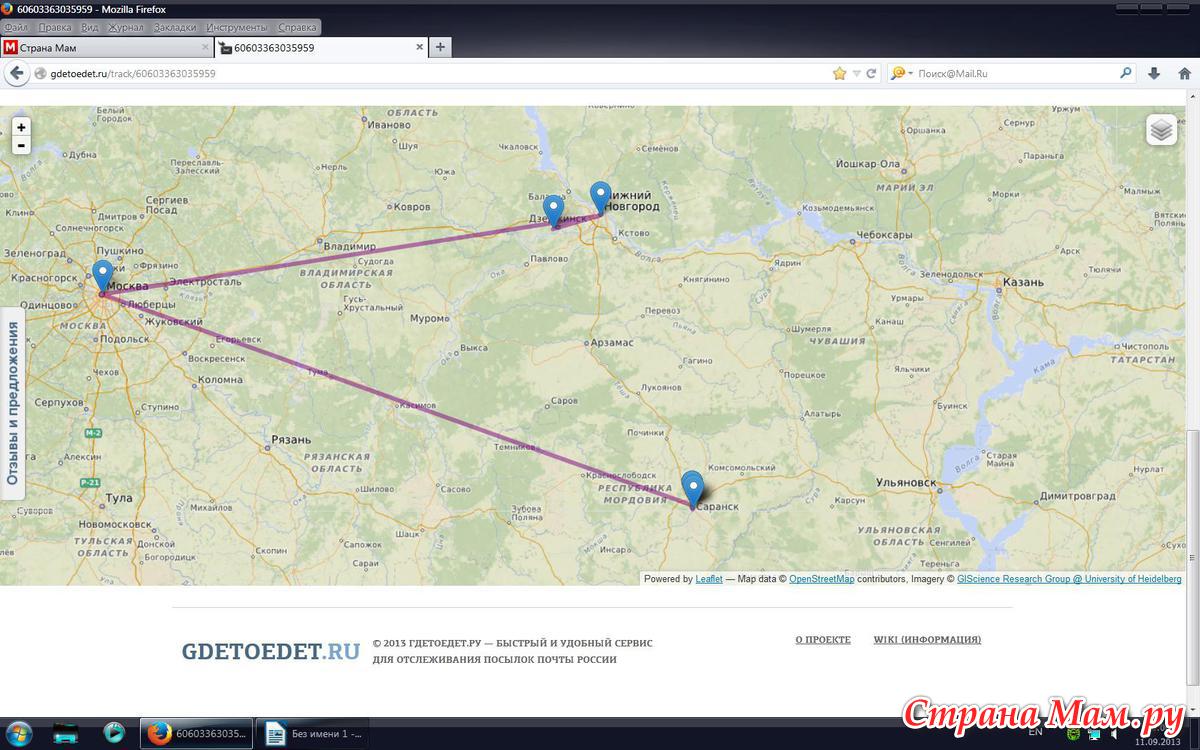1200x750 pixels.
Task: Zoom in on the map with plus button
Action: pos(21,127)
